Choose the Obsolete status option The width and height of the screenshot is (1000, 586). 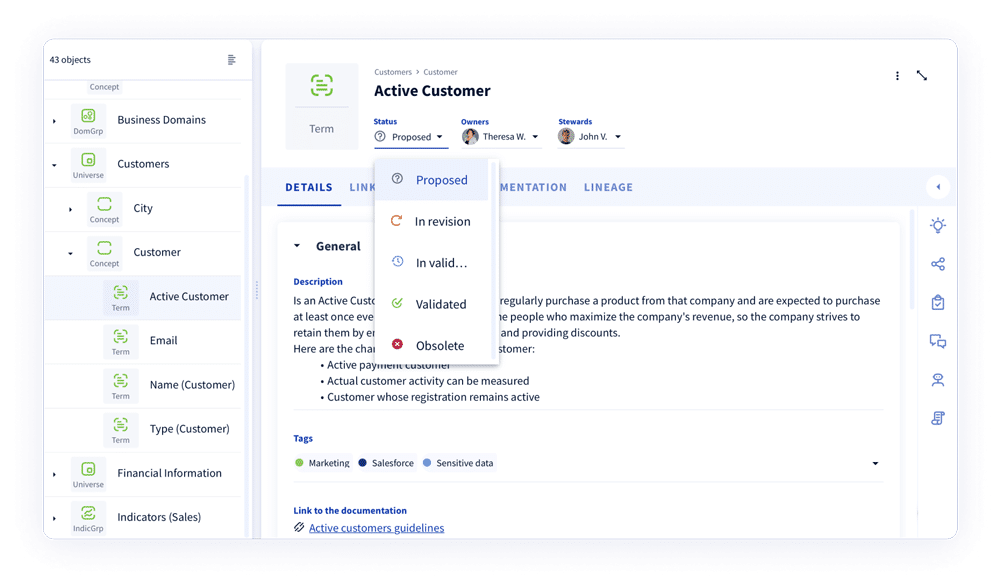(439, 346)
